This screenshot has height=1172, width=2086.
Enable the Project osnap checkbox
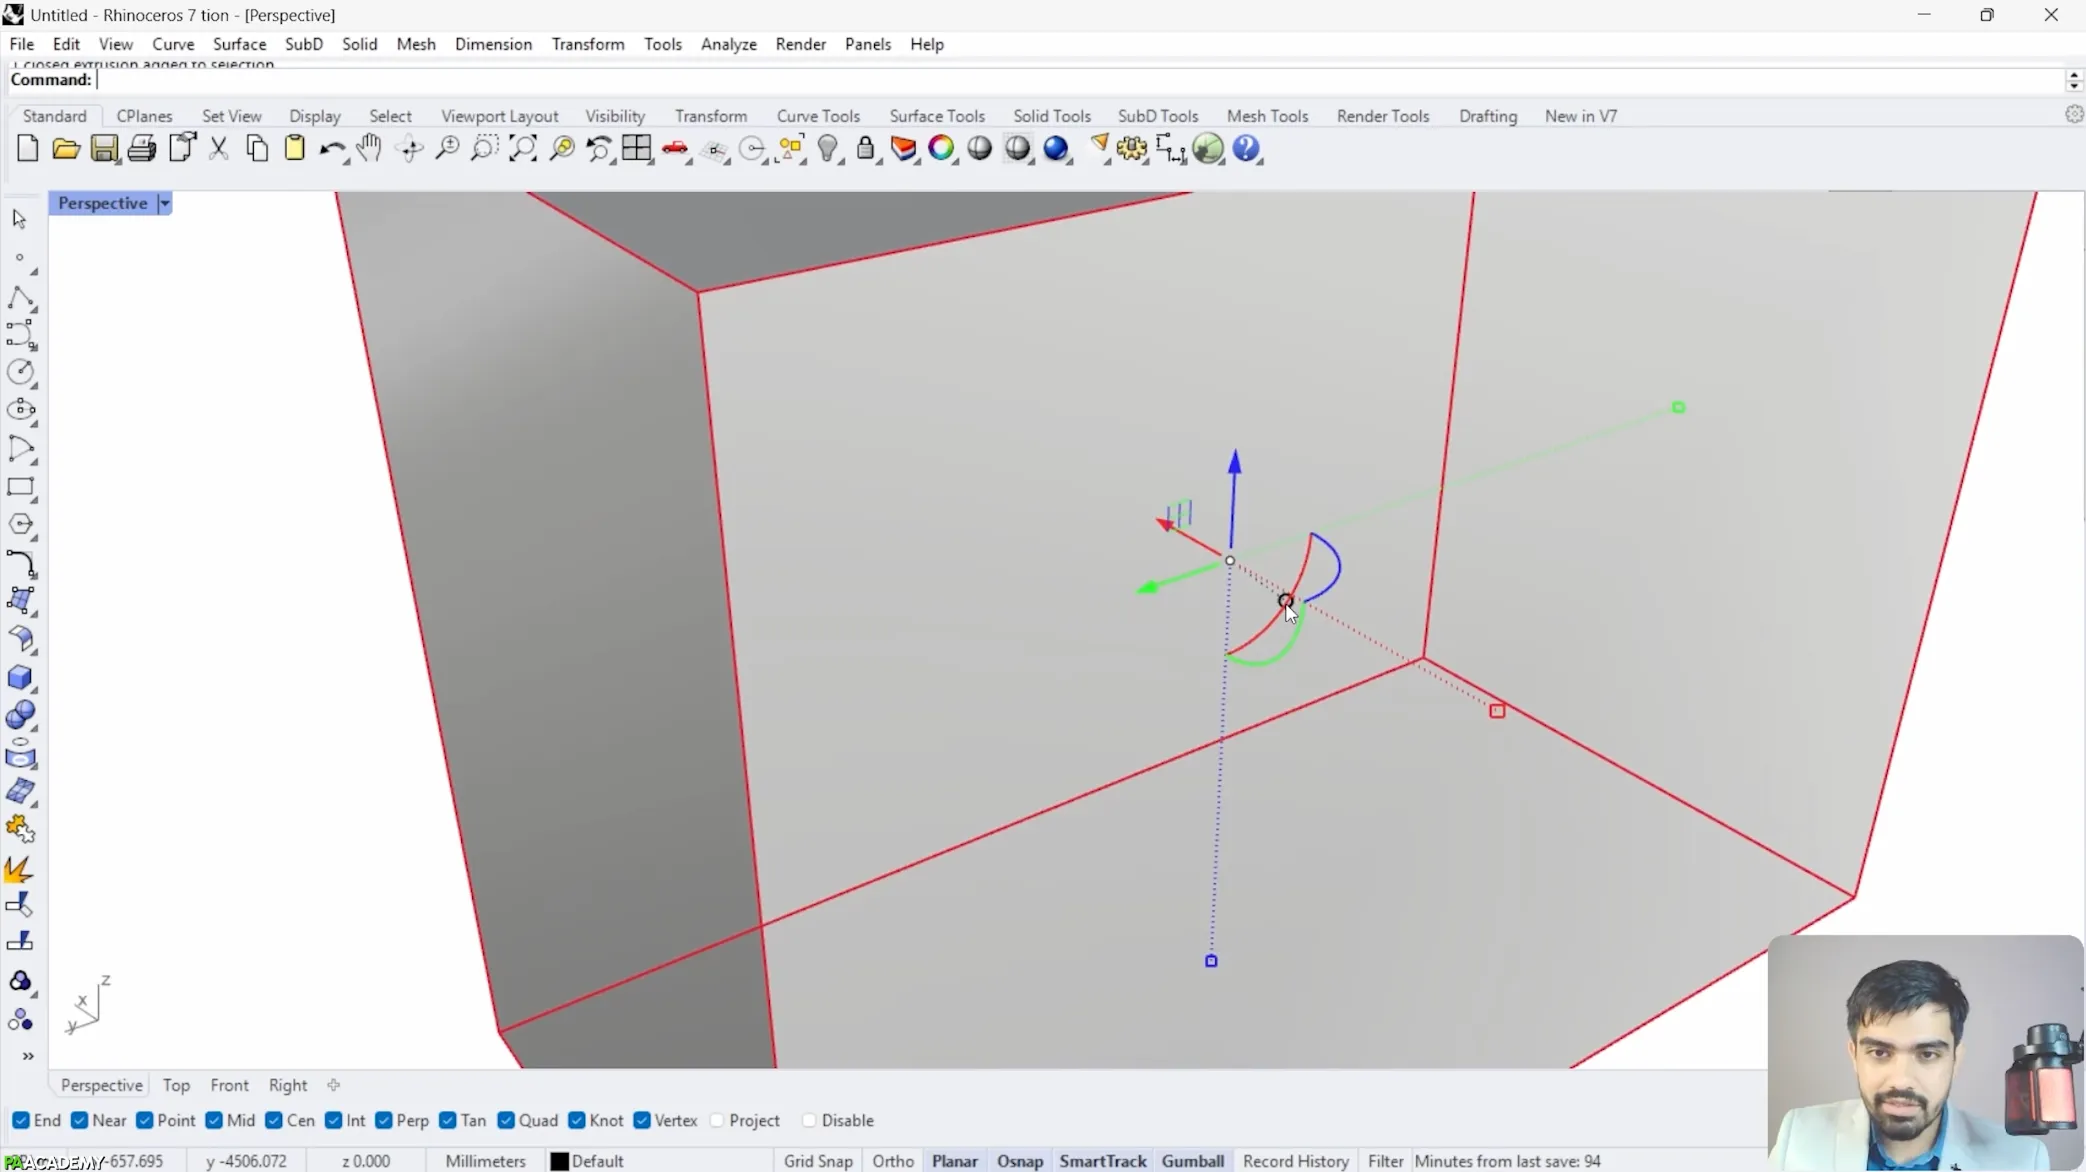click(717, 1120)
